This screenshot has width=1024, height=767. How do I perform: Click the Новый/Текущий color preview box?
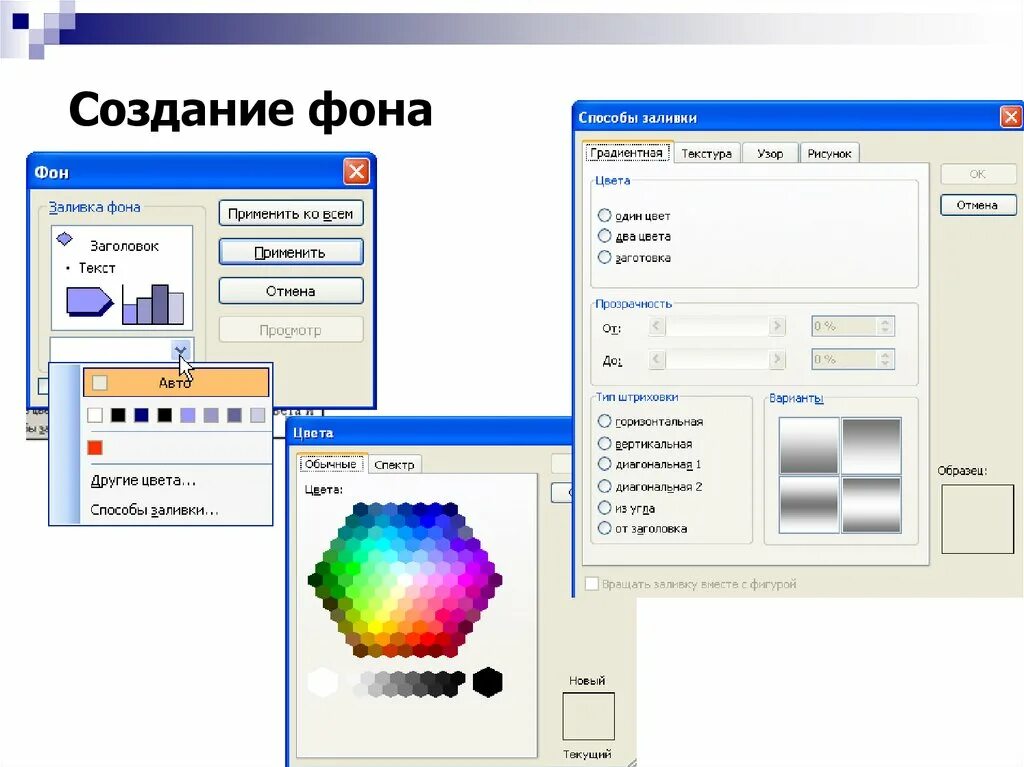coord(588,716)
